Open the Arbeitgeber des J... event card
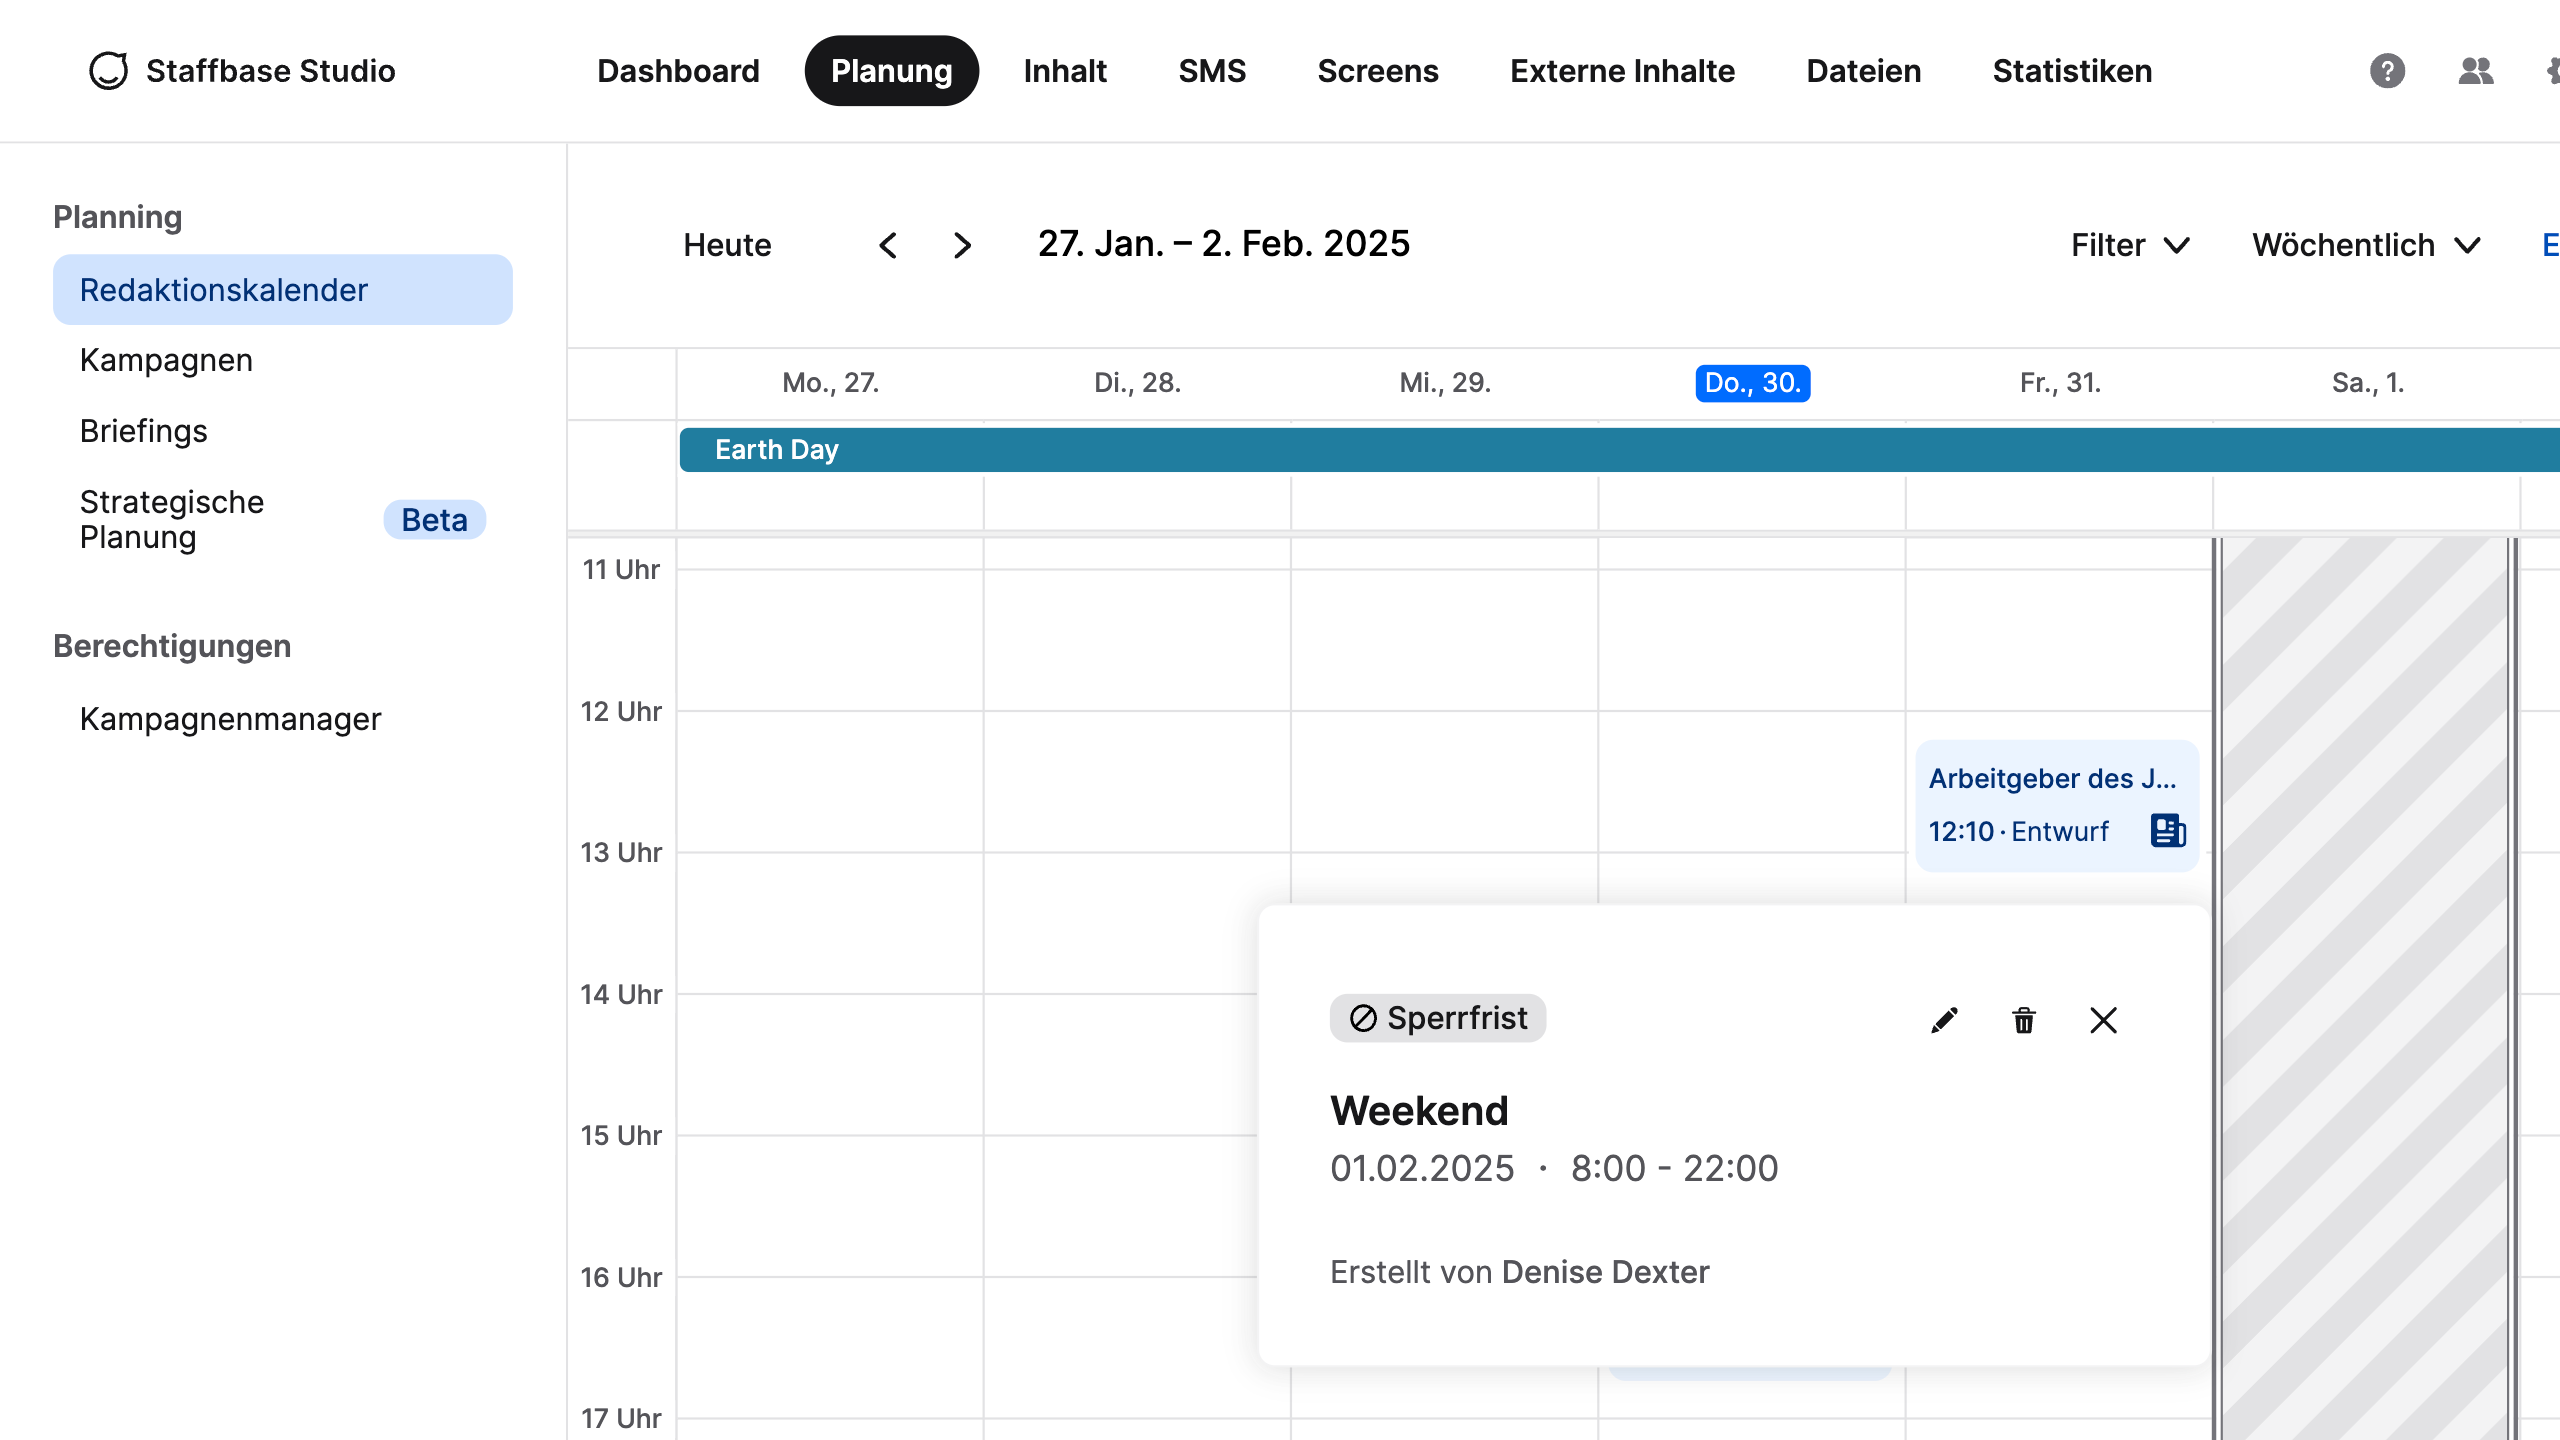The height and width of the screenshot is (1440, 2560). click(x=2057, y=806)
